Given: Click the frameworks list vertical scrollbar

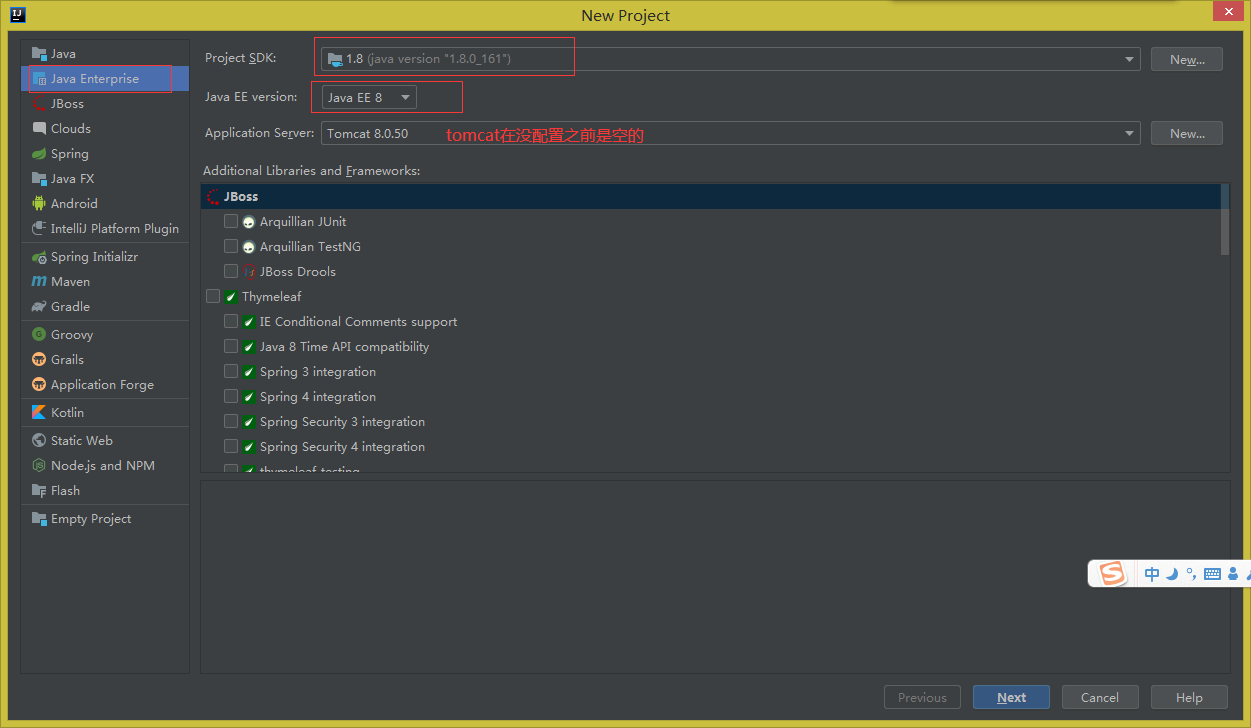Looking at the screenshot, I should [x=1225, y=220].
